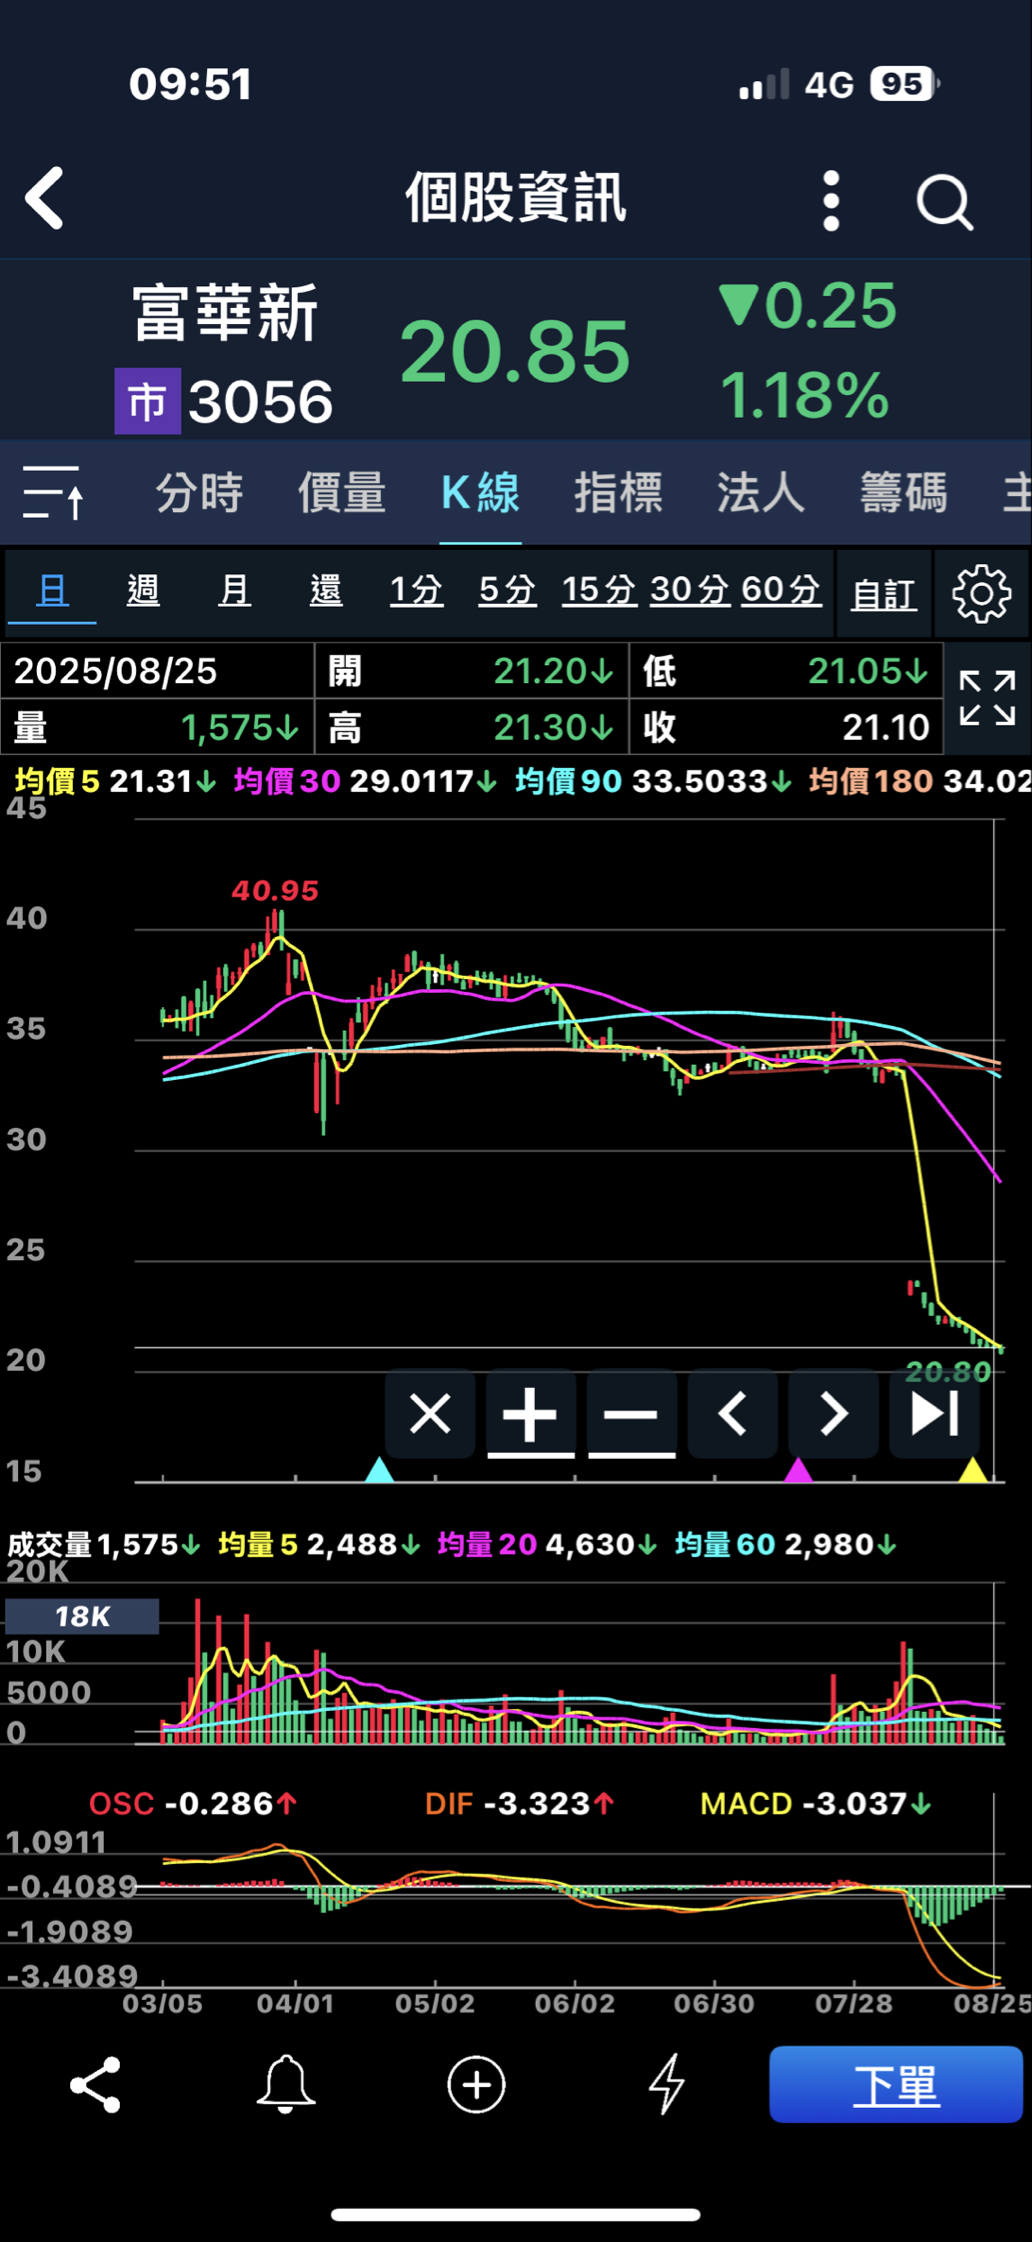Open the three-dot more options menu

[831, 200]
